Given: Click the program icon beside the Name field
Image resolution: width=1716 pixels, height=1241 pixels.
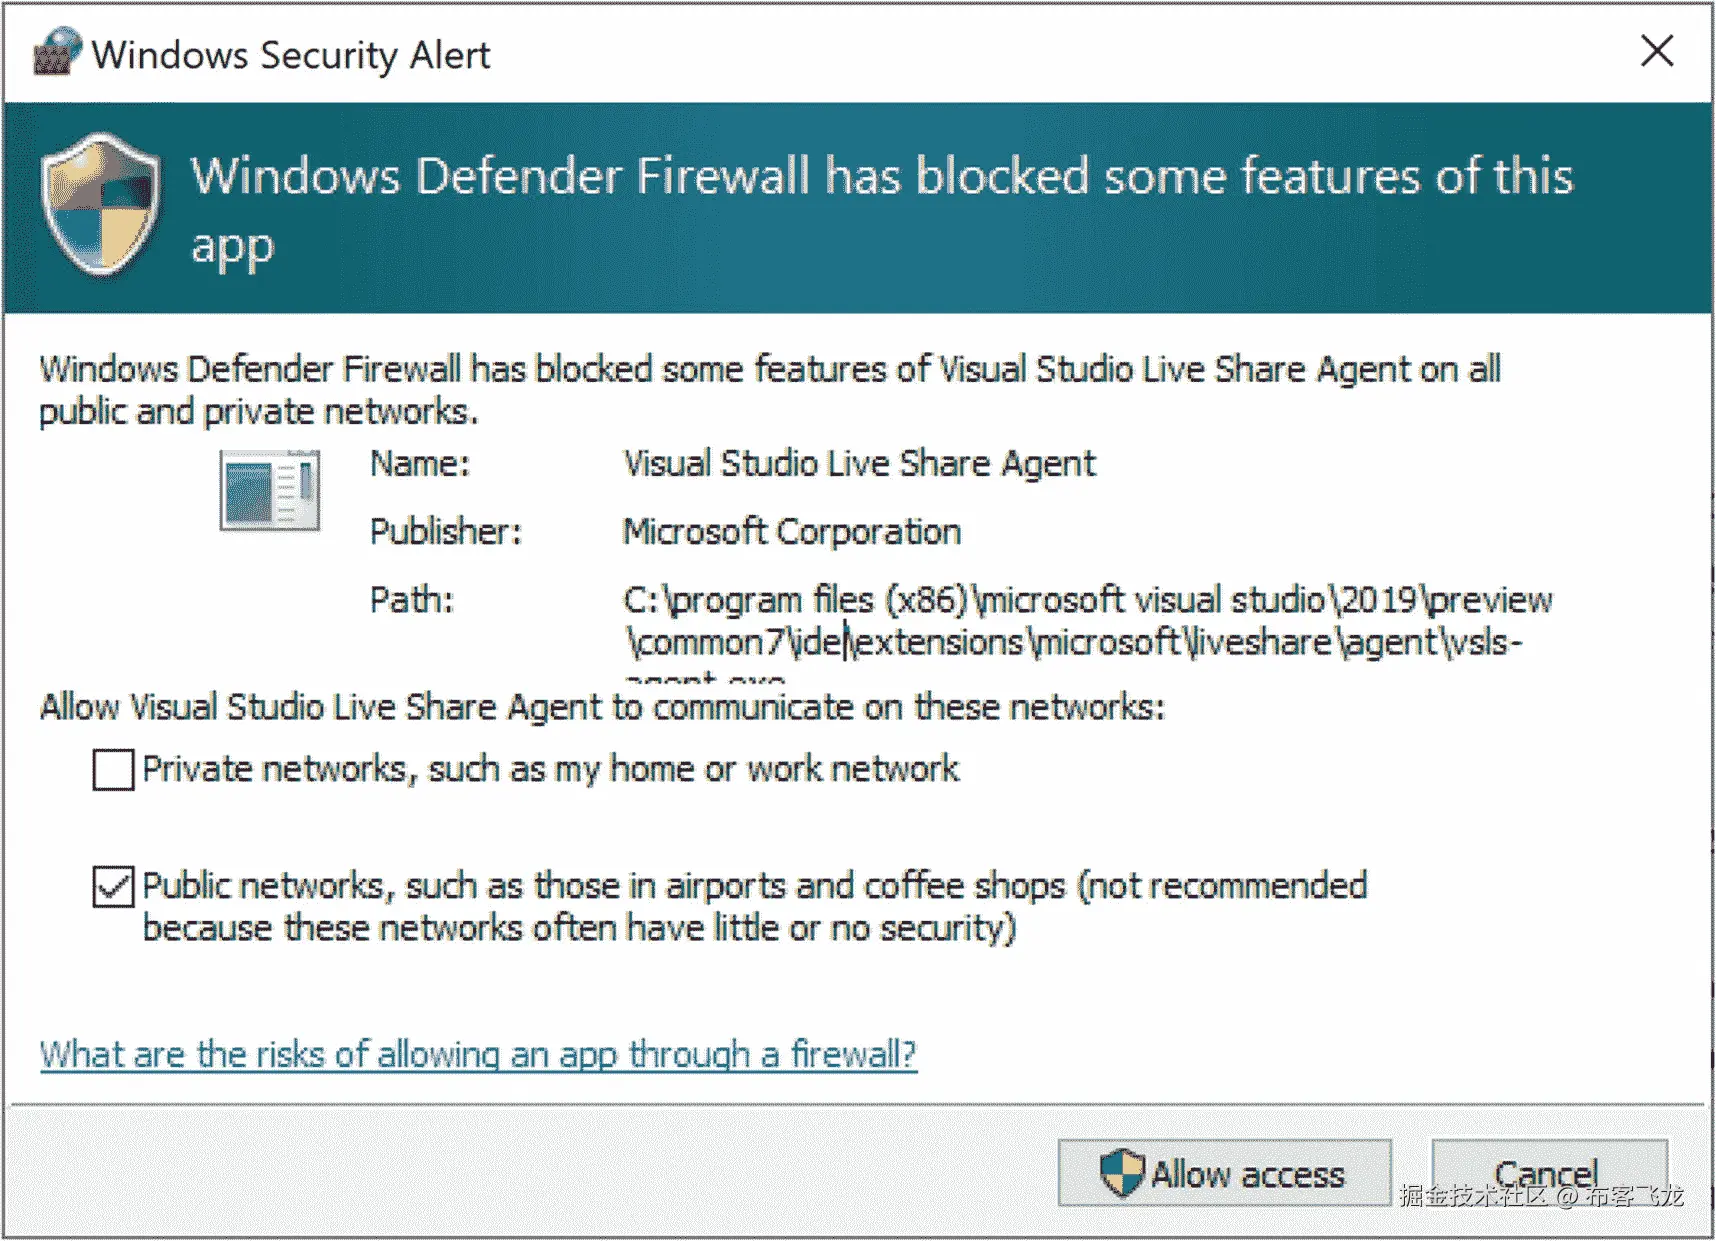Looking at the screenshot, I should coord(270,490).
